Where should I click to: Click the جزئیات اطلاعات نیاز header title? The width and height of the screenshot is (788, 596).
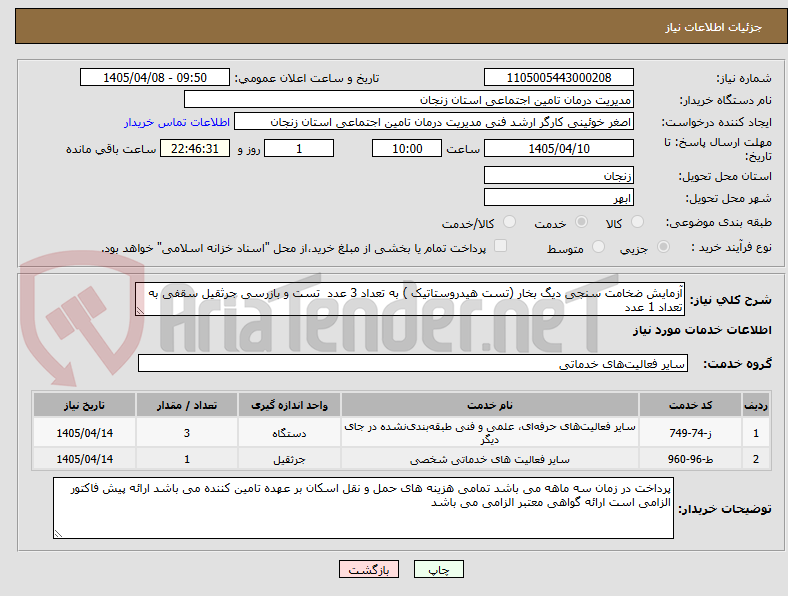coord(714,27)
